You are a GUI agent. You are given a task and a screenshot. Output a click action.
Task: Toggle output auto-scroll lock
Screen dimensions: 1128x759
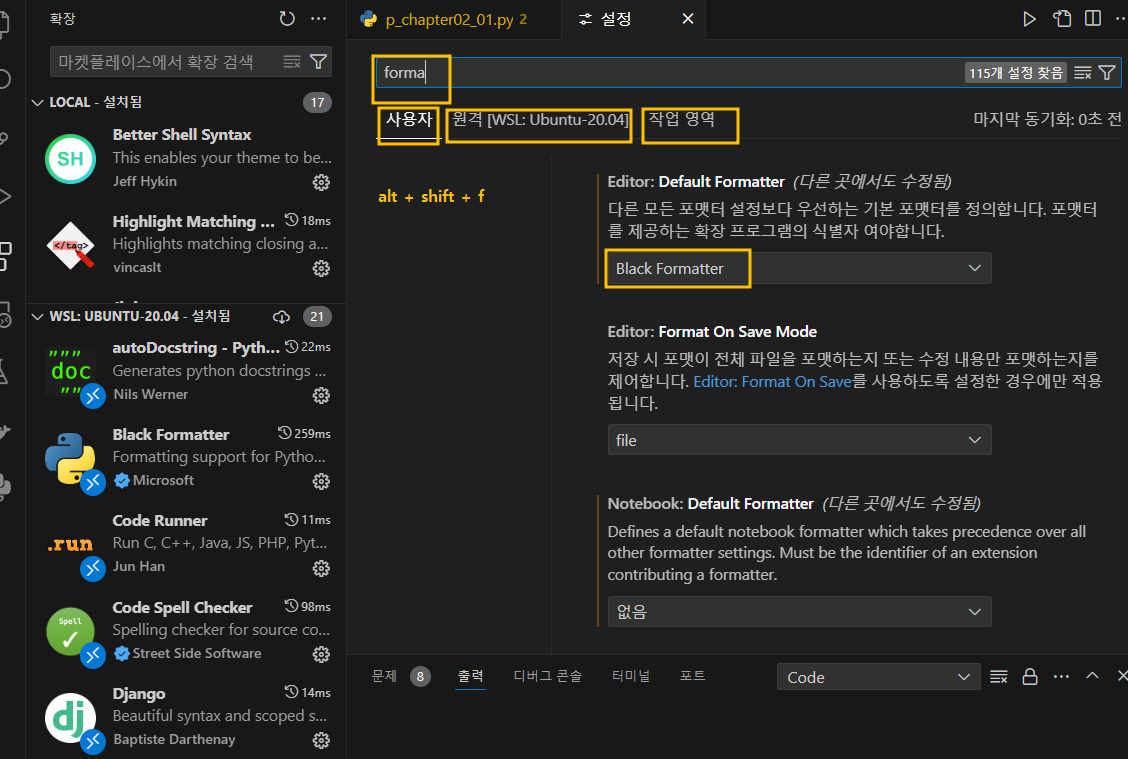pyautogui.click(x=1030, y=676)
